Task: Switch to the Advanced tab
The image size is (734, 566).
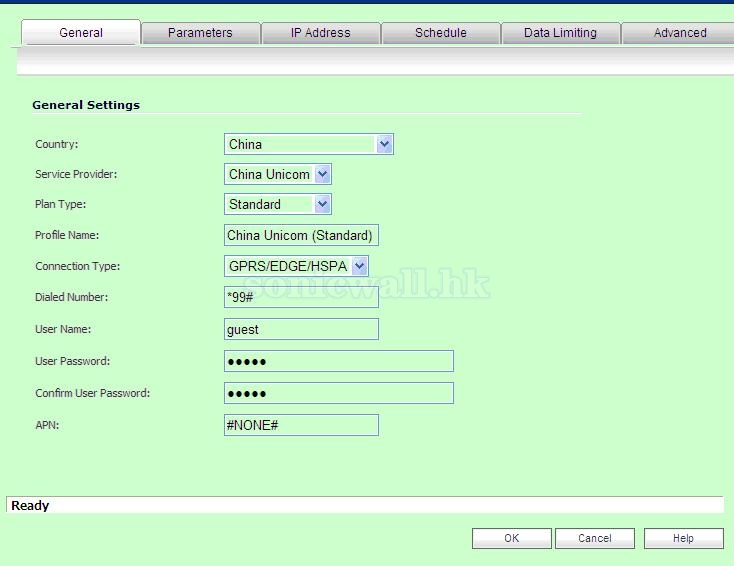Action: point(680,33)
